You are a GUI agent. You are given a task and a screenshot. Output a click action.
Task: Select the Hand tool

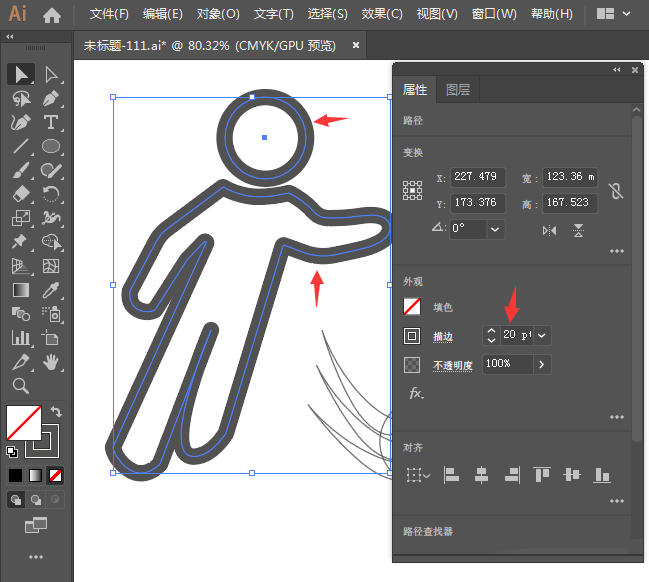pyautogui.click(x=51, y=362)
